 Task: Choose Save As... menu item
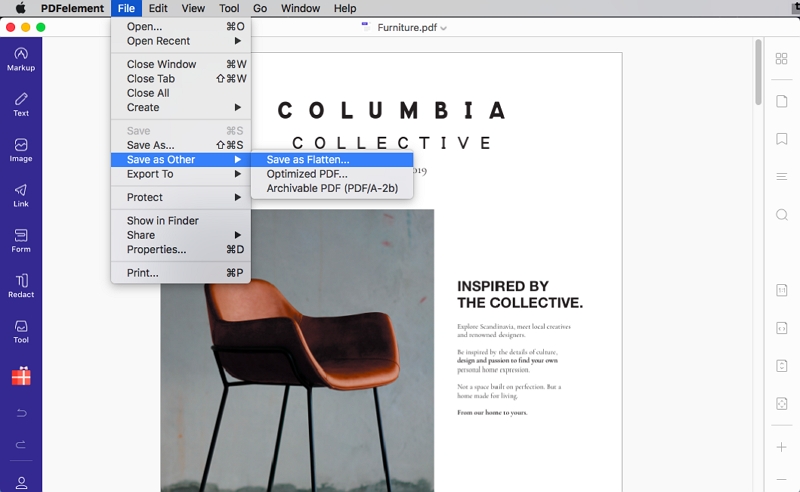click(x=181, y=145)
